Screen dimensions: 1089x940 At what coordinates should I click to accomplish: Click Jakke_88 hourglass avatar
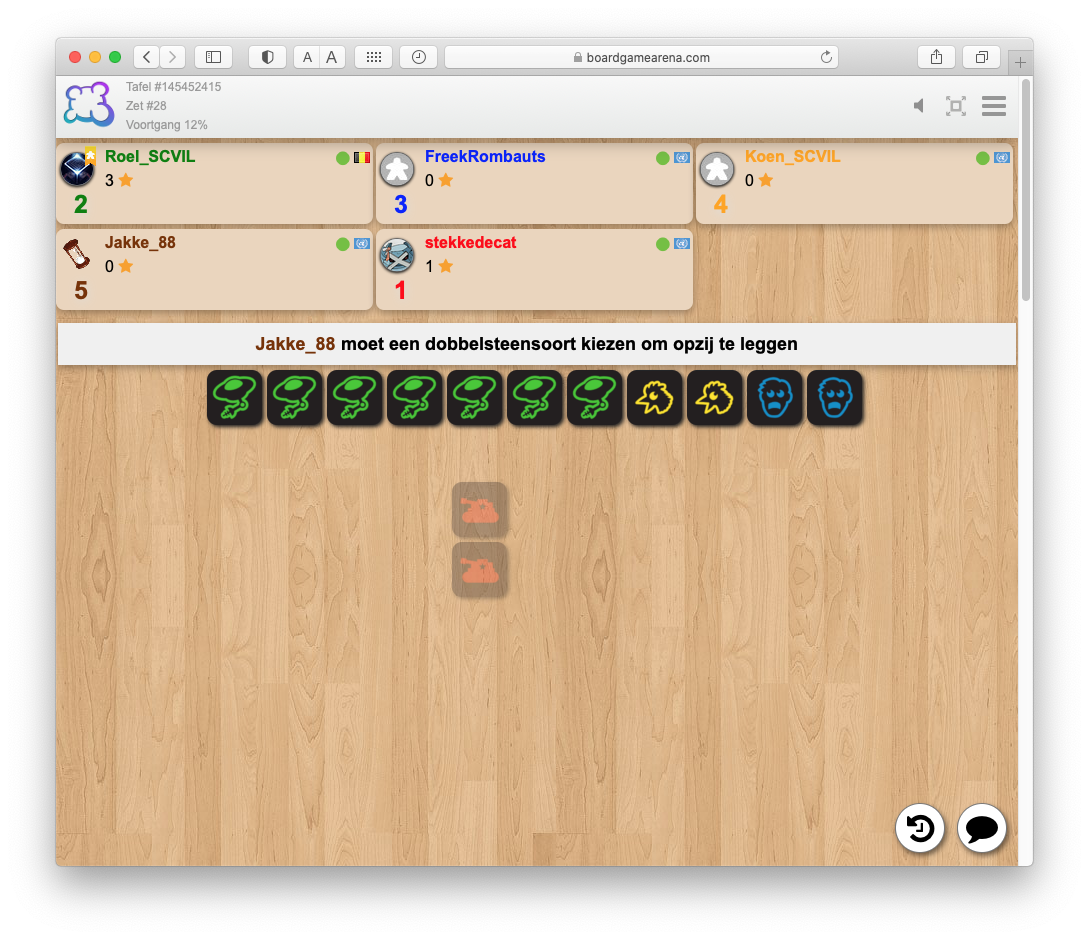[x=77, y=254]
